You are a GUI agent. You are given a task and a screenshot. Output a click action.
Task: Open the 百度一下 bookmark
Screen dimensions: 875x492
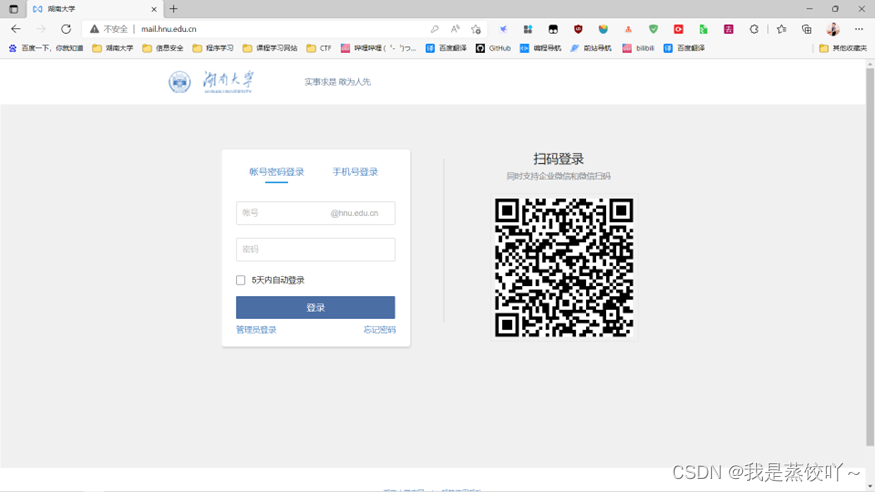tap(46, 49)
